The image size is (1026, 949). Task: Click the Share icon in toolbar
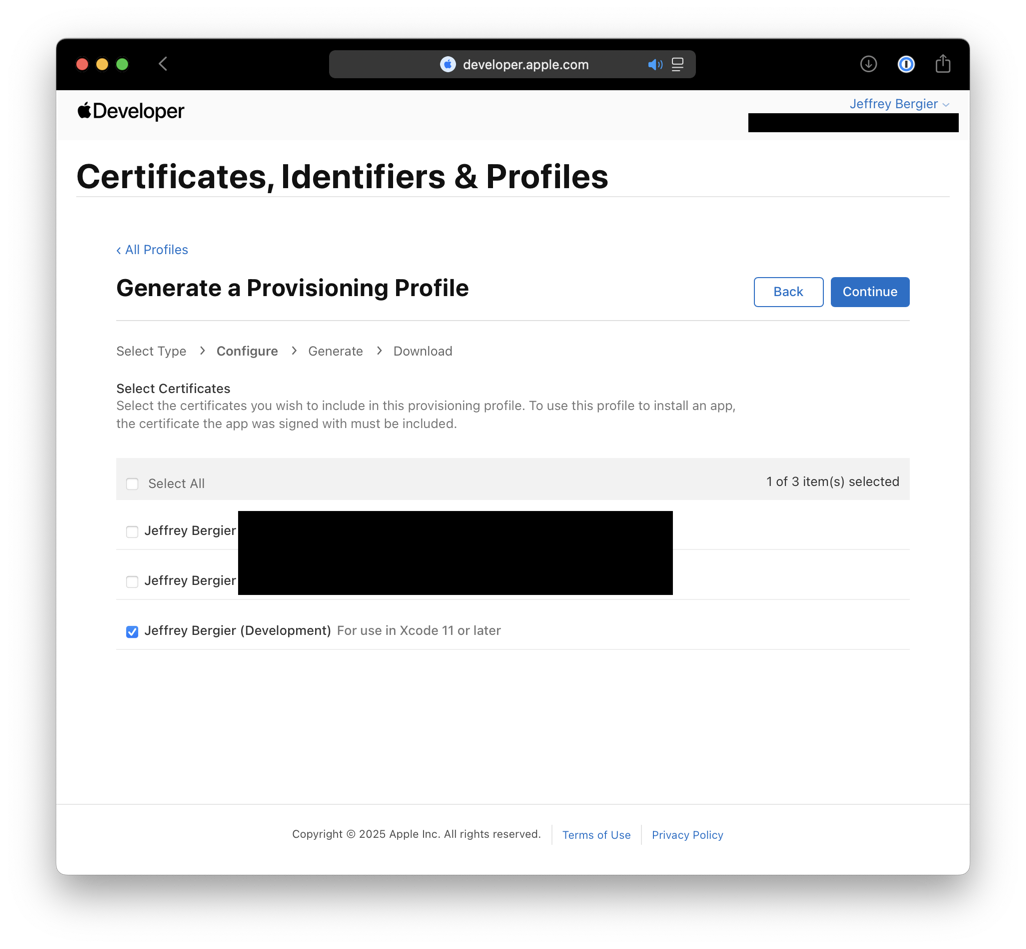(x=943, y=64)
